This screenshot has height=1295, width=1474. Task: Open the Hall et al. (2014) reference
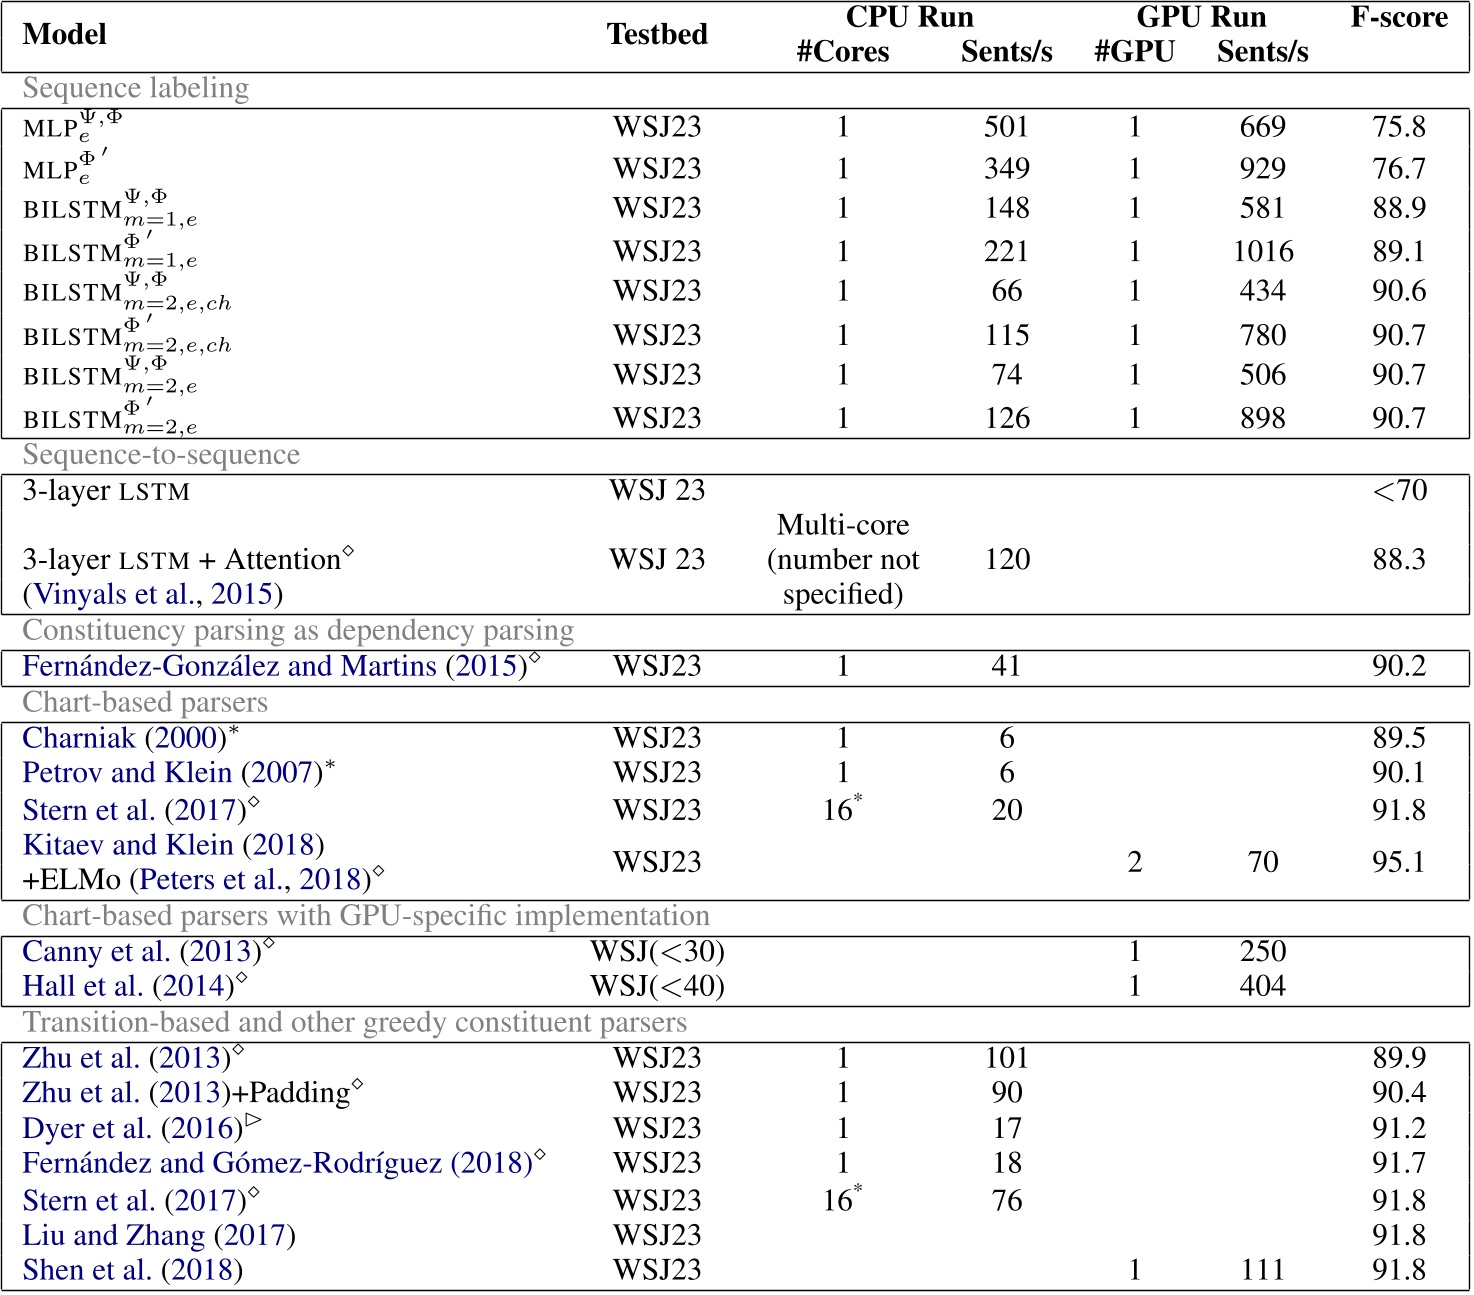coord(128,987)
